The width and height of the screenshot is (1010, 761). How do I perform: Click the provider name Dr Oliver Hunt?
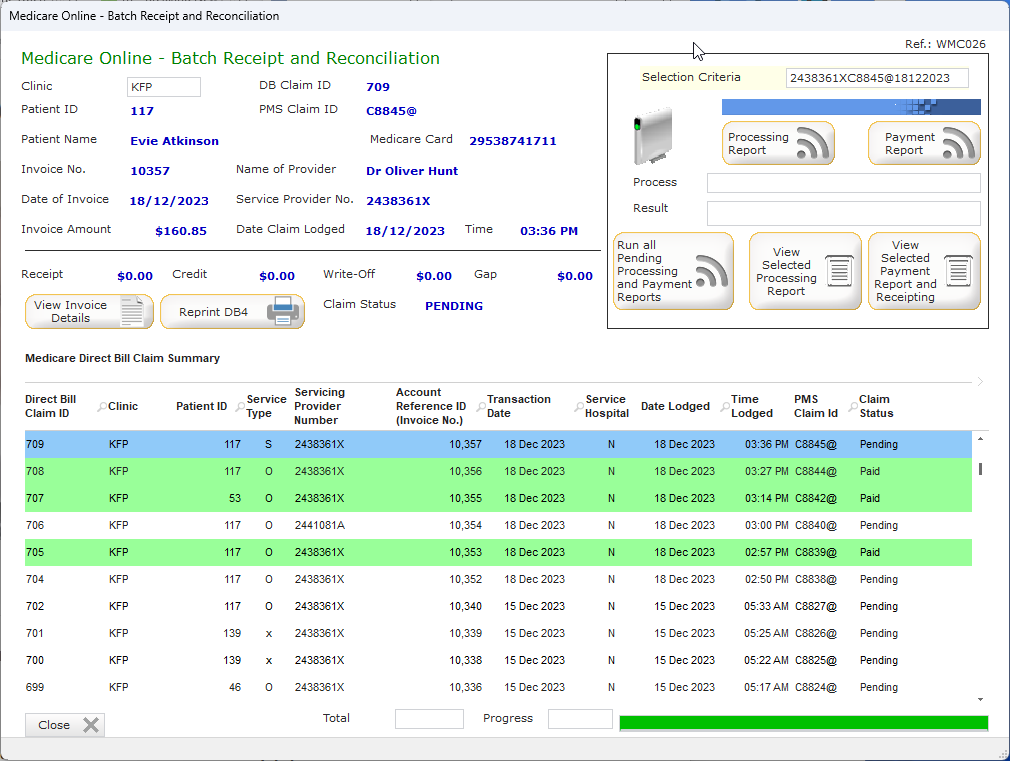(412, 171)
